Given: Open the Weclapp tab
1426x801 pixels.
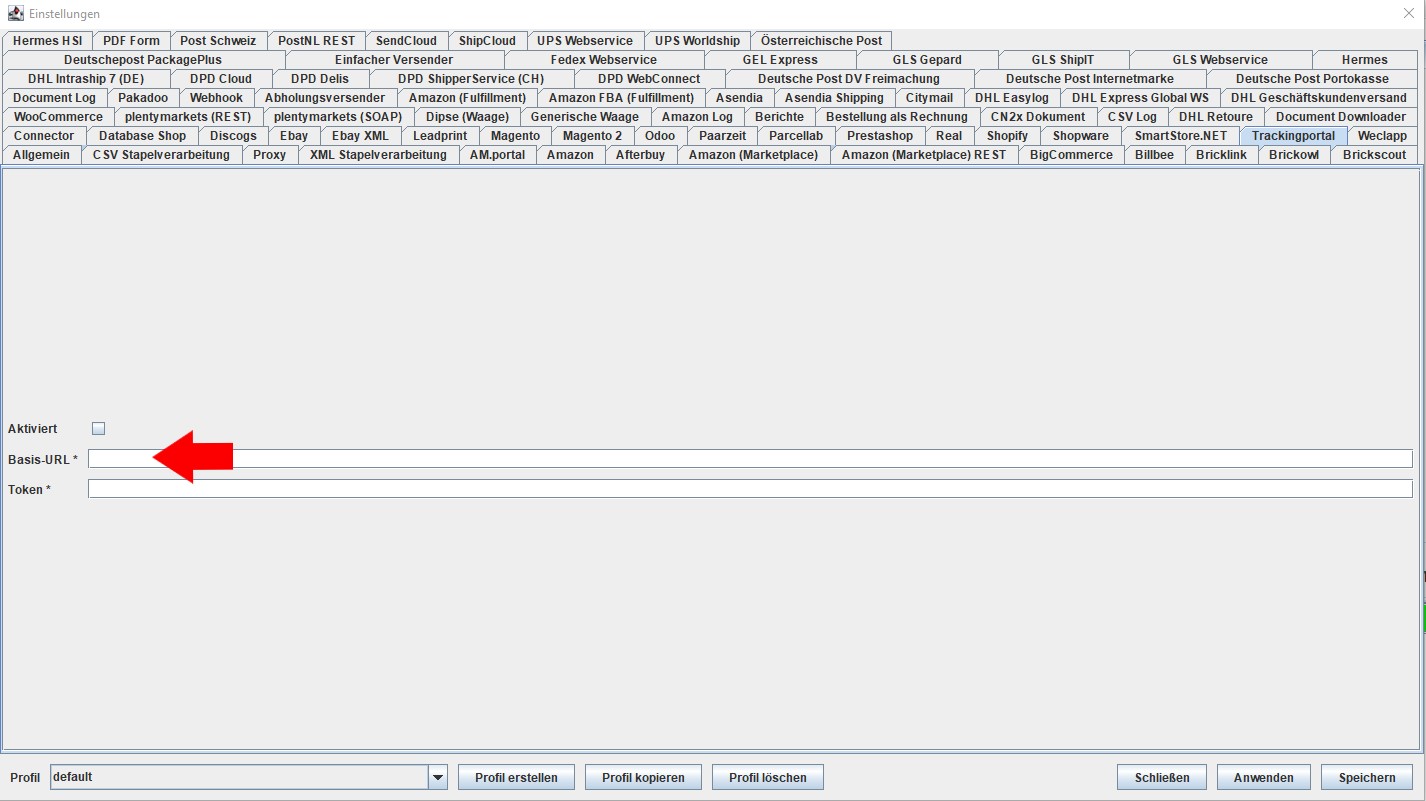Looking at the screenshot, I should [x=1382, y=136].
